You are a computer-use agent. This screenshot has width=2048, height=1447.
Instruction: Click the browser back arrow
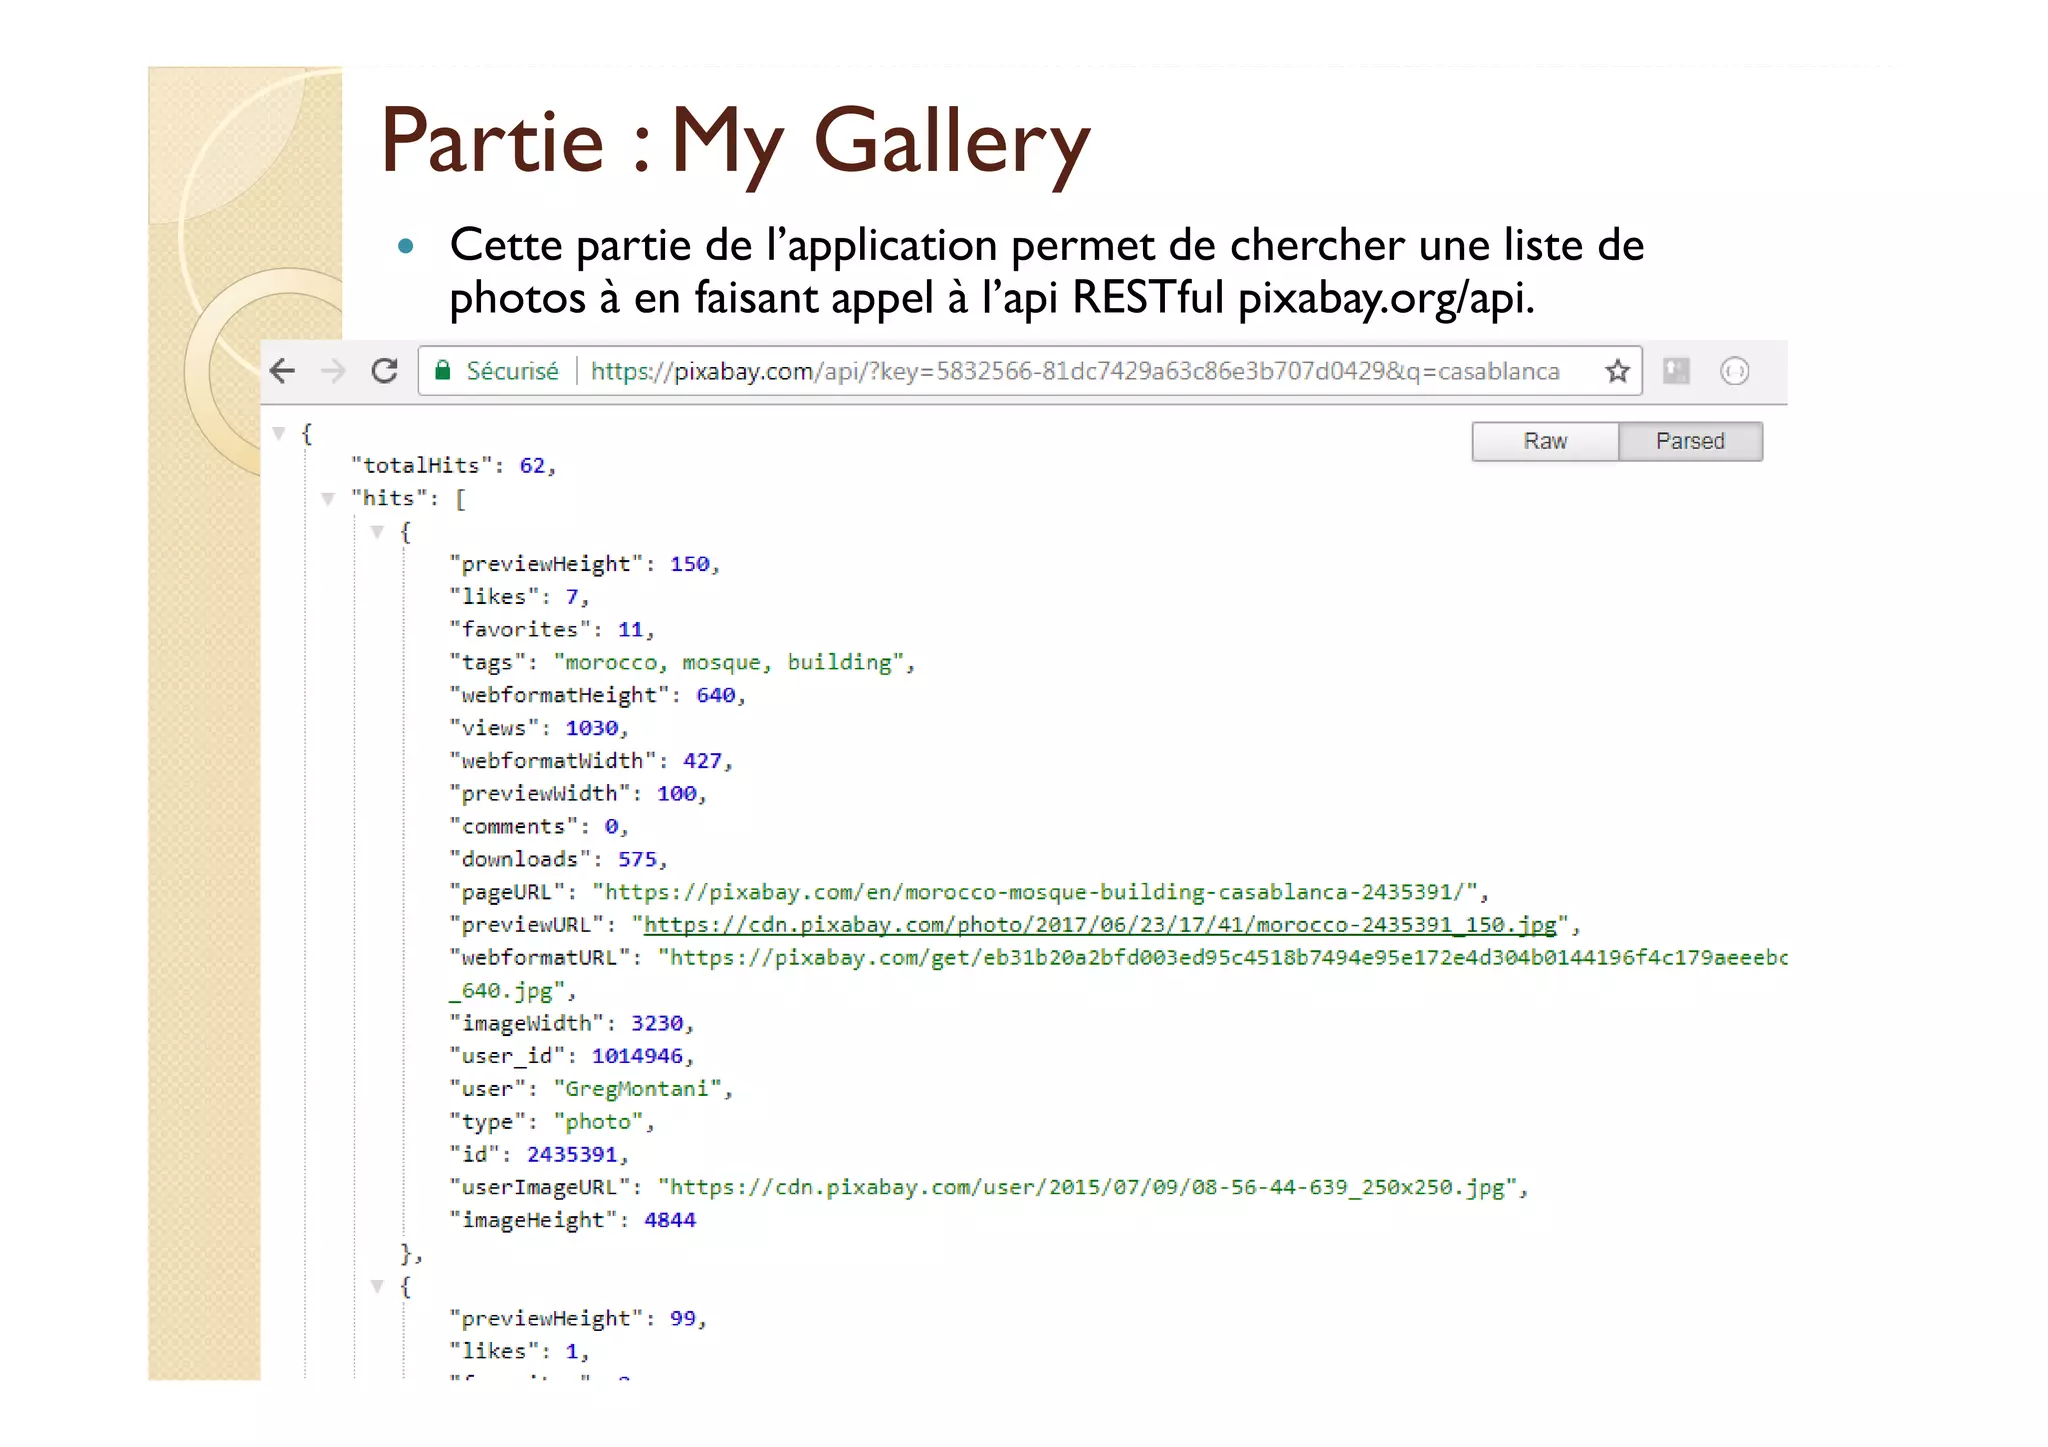[283, 371]
